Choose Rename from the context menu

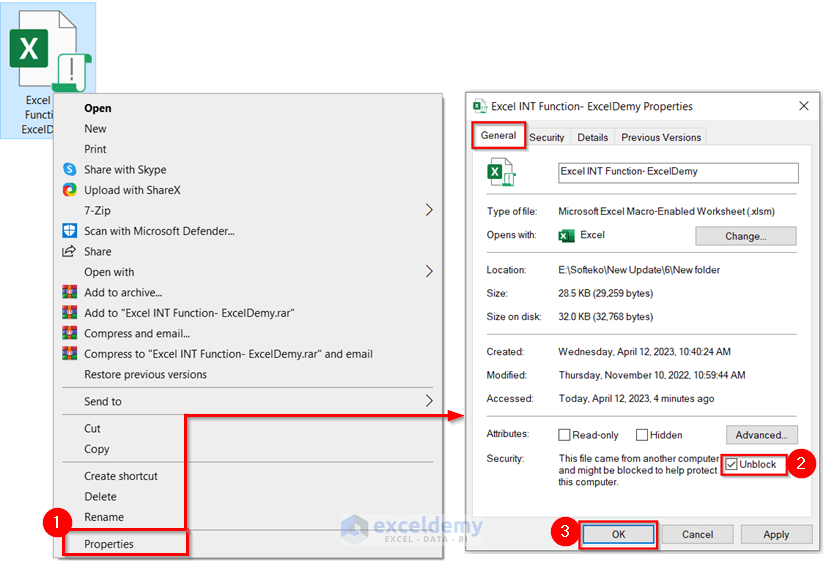tap(104, 517)
